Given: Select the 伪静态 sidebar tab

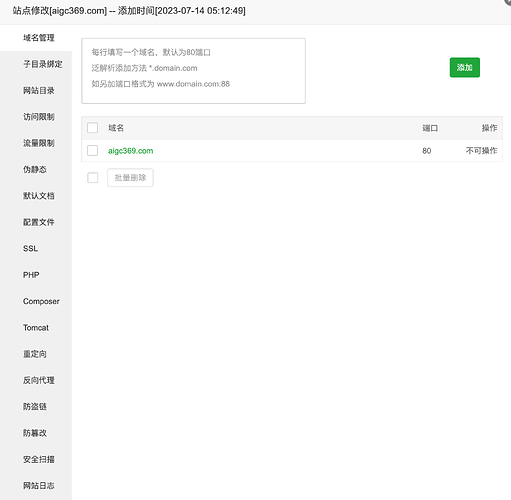Looking at the screenshot, I should (36, 169).
